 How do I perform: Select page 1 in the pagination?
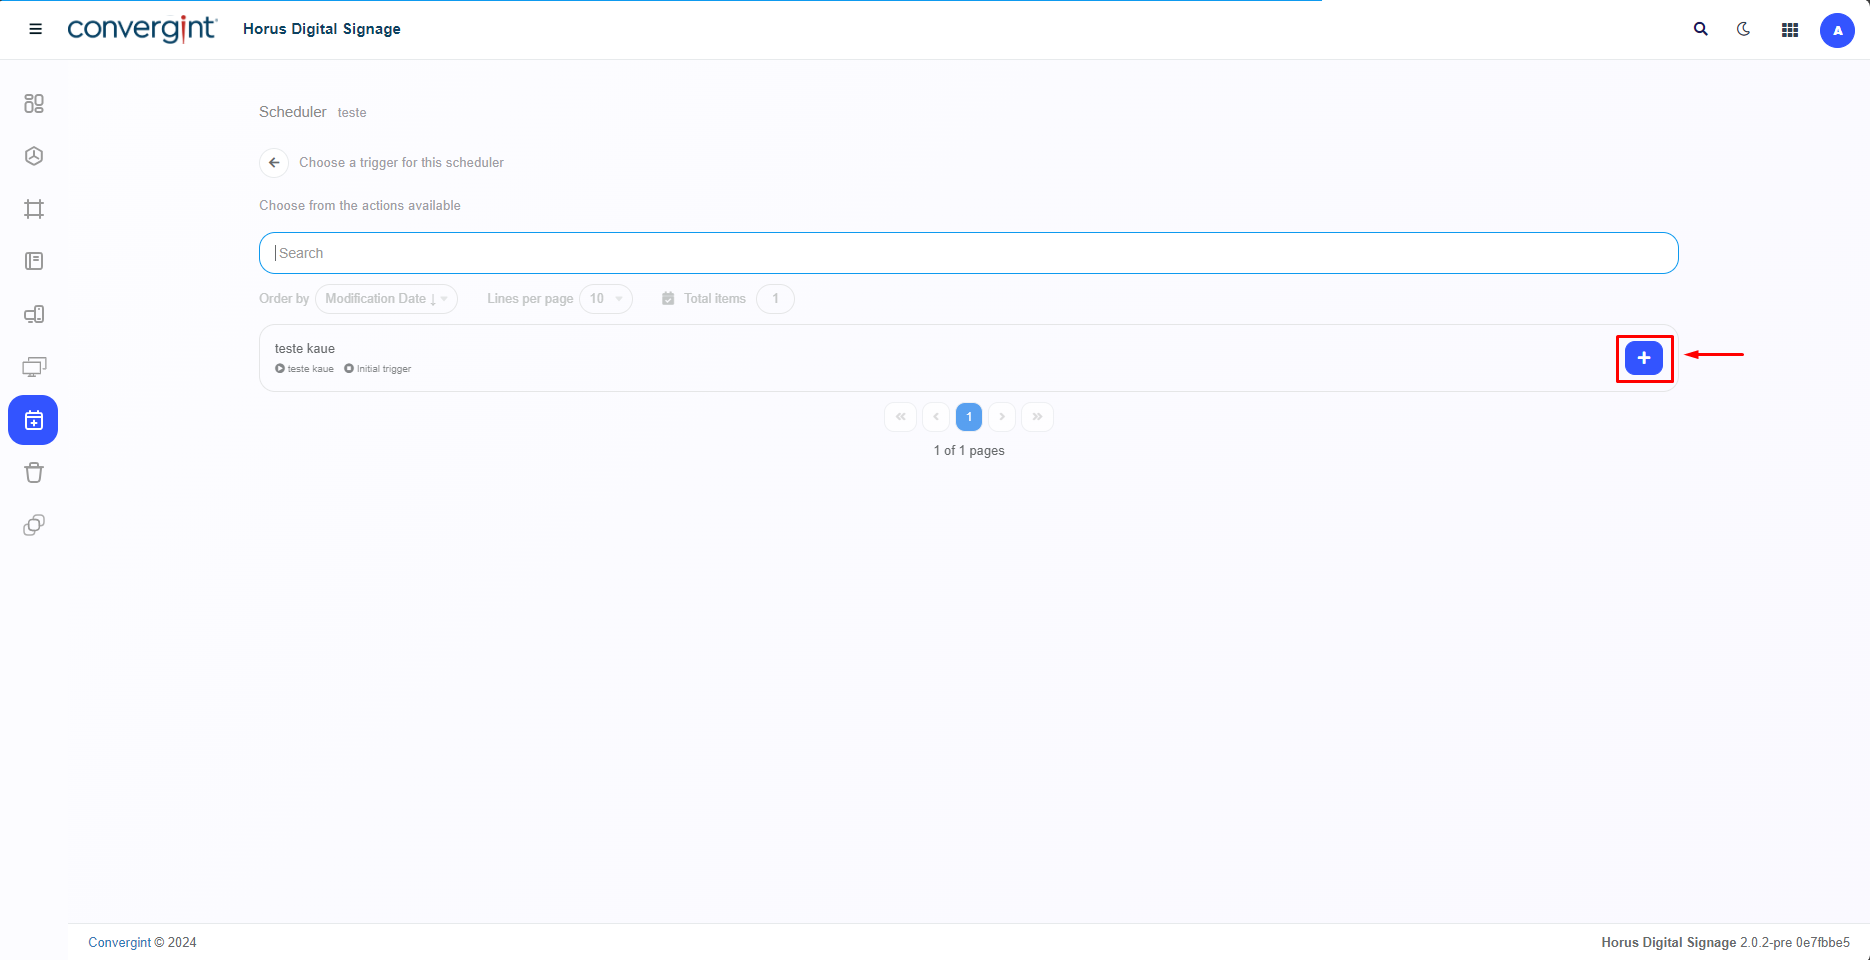click(x=968, y=417)
